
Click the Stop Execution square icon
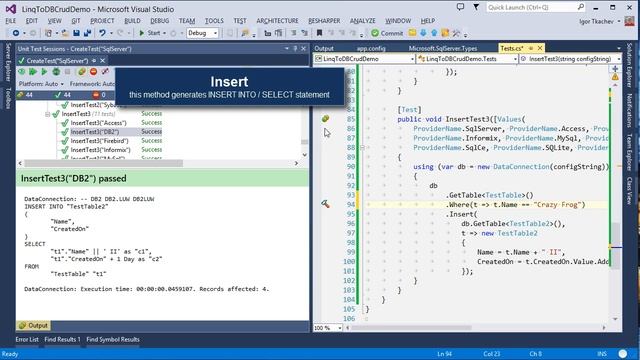pyautogui.click(x=68, y=72)
